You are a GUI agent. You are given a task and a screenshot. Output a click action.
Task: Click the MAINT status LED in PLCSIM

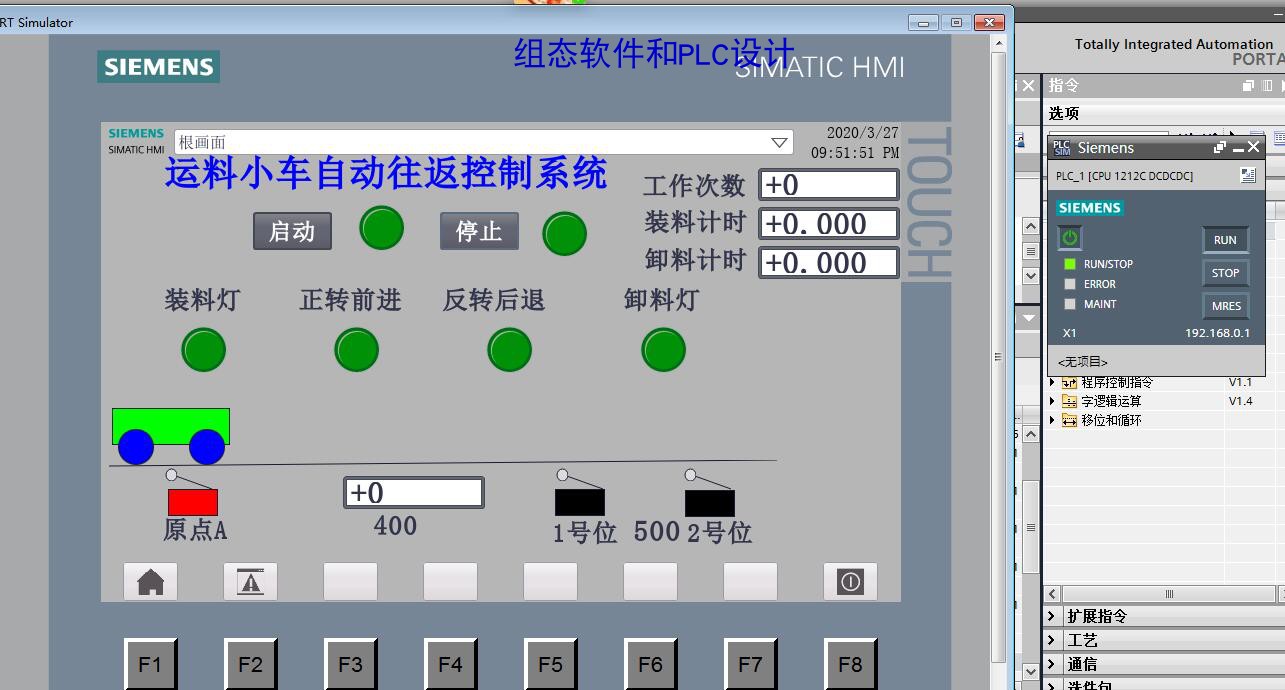coord(1070,304)
